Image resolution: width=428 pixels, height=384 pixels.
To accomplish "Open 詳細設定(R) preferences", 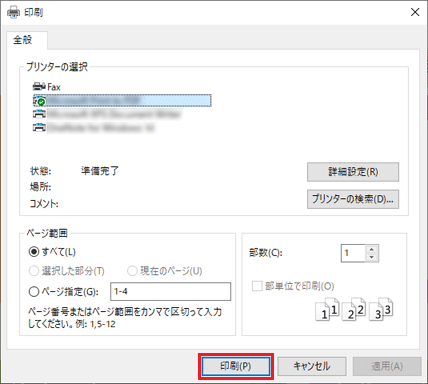I will pos(353,172).
